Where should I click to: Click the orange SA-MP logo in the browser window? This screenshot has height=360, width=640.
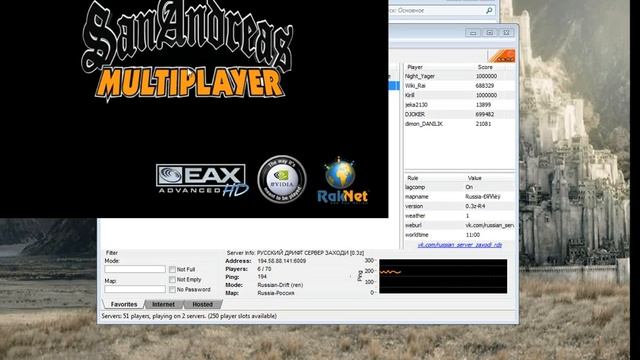[x=502, y=56]
